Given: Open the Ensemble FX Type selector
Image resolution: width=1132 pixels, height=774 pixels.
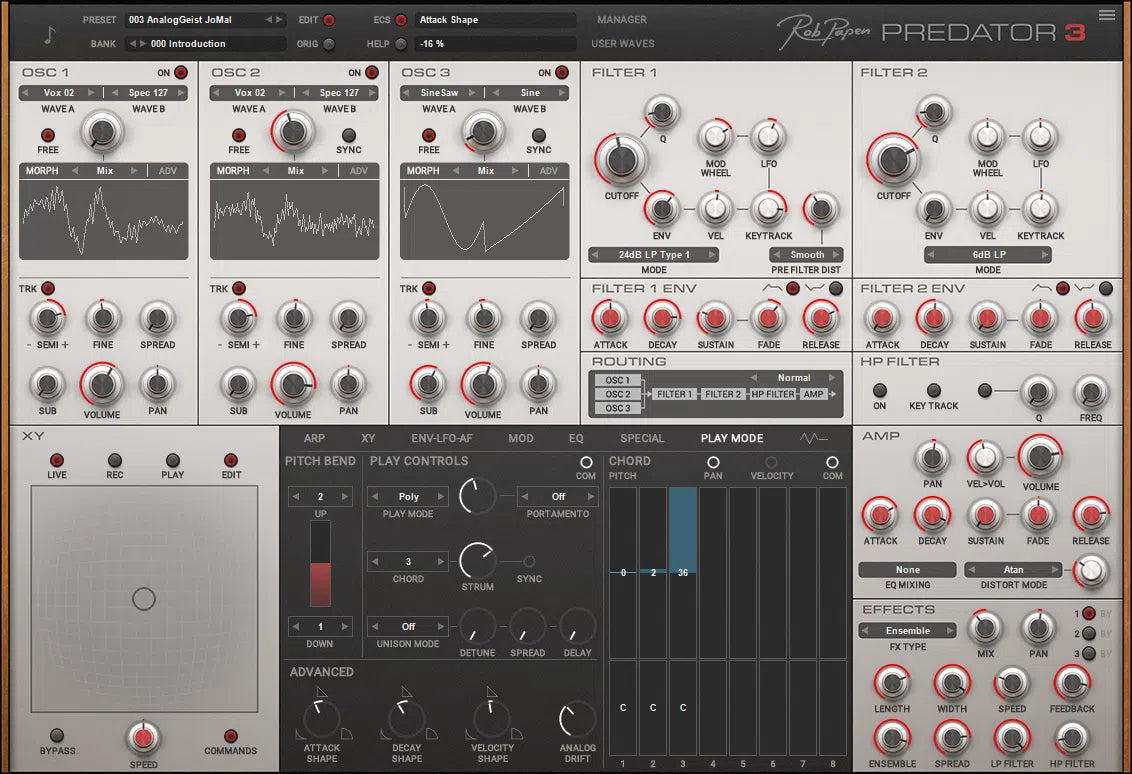Looking at the screenshot, I should [906, 630].
